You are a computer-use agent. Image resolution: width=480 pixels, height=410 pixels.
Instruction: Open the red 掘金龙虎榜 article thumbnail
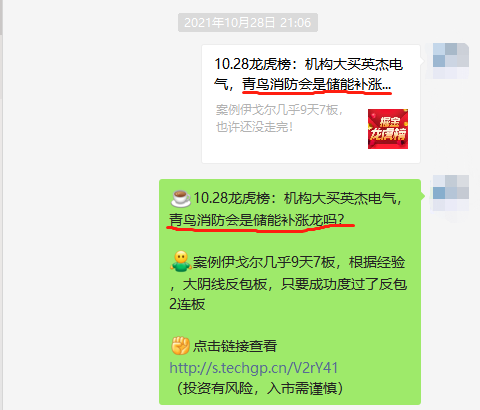(388, 129)
